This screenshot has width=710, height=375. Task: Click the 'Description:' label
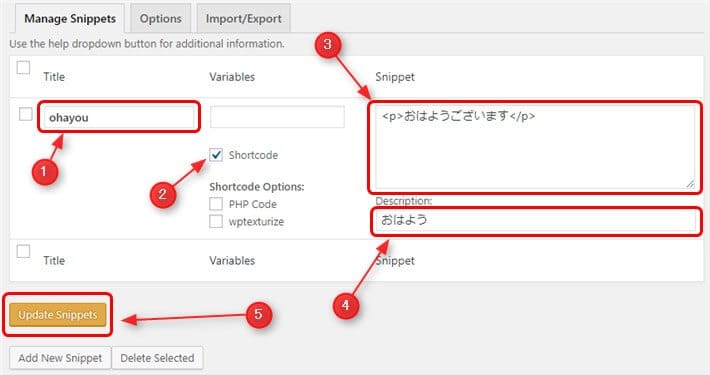[x=403, y=201]
